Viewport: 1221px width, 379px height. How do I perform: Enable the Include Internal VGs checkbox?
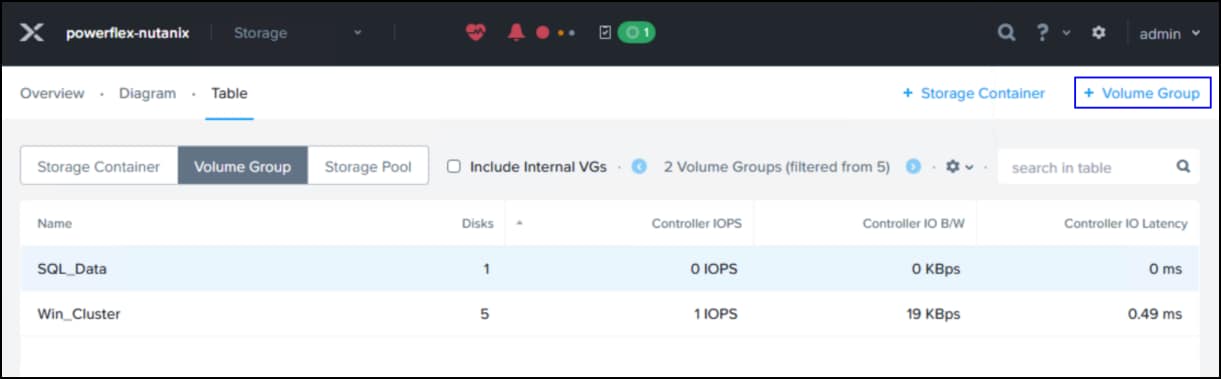454,167
